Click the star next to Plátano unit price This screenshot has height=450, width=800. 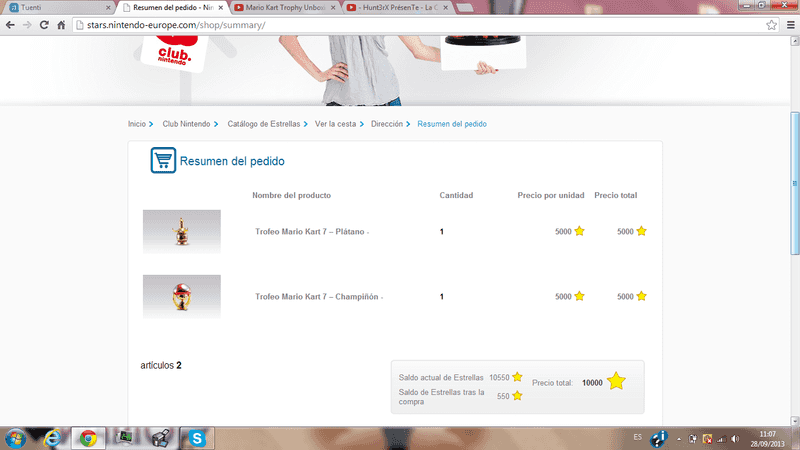tap(579, 231)
